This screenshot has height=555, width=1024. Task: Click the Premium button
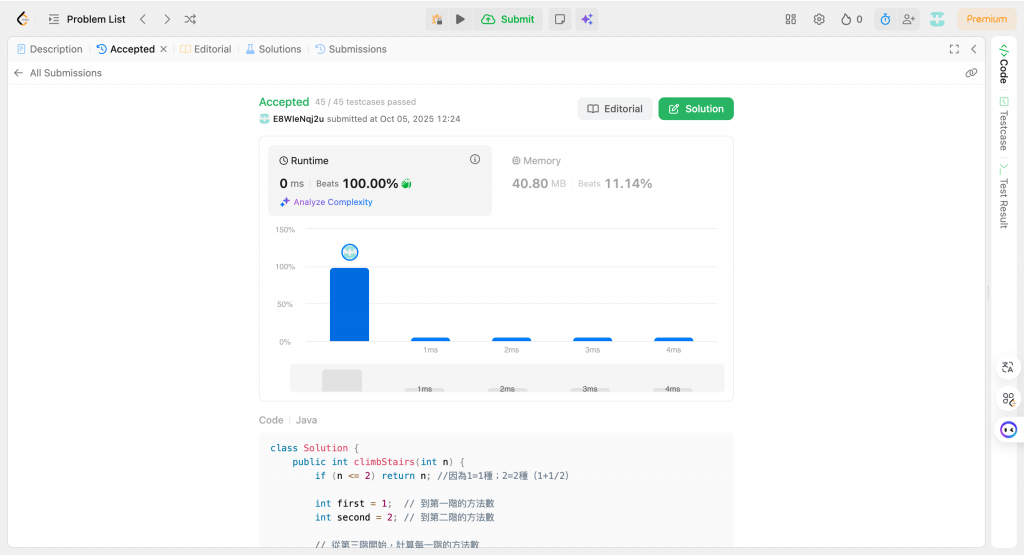986,19
